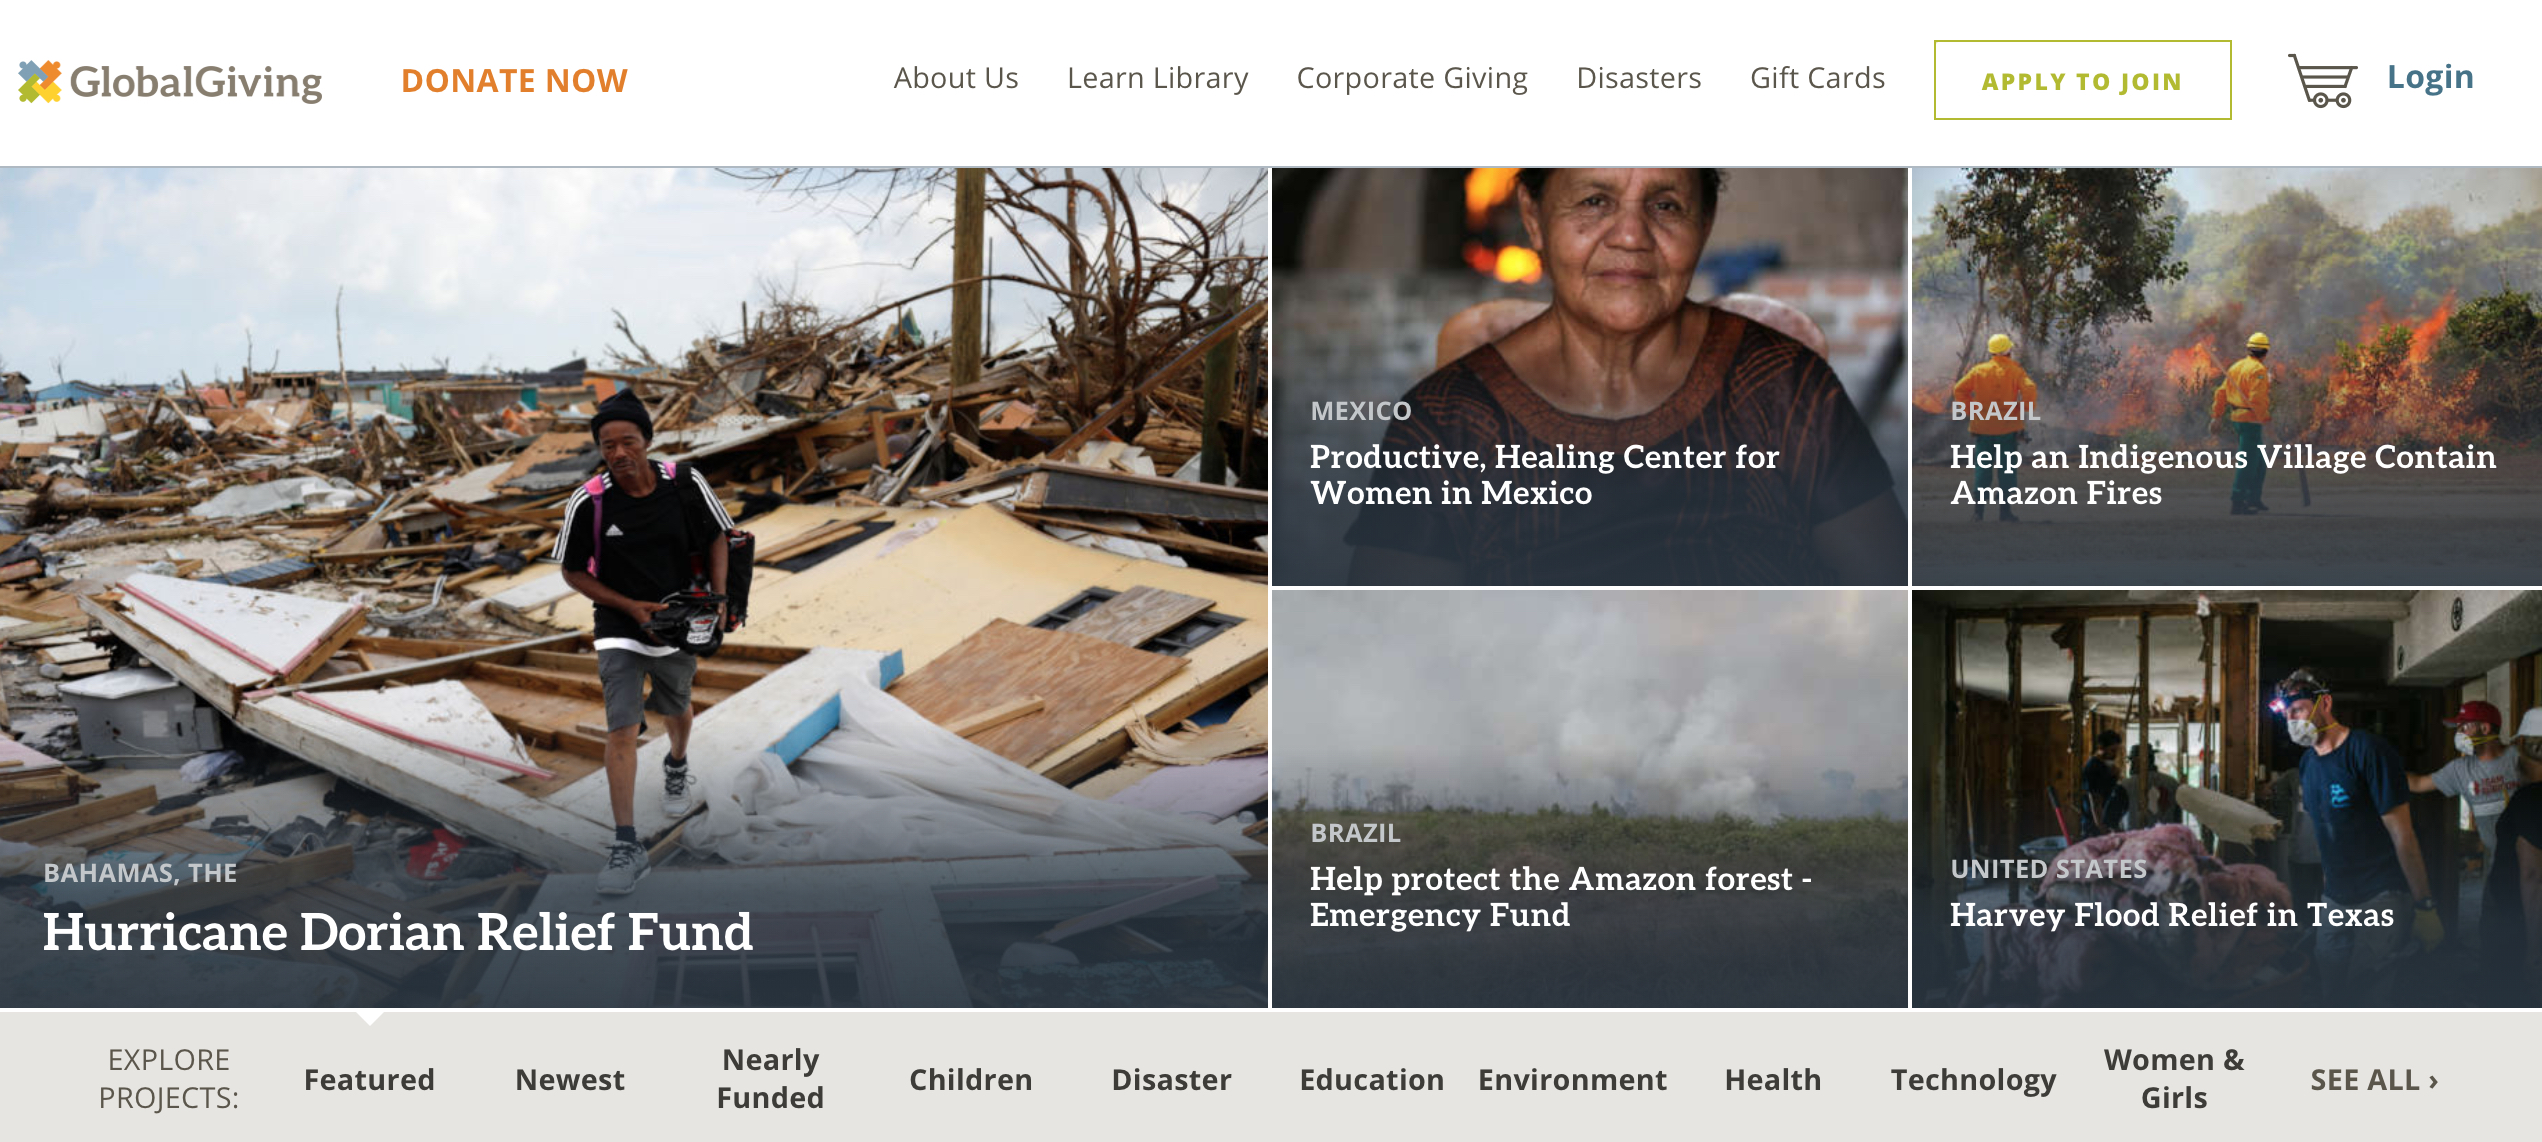Open Harvey Flood Relief in Texas tile
2542x1142 pixels.
[2226, 799]
